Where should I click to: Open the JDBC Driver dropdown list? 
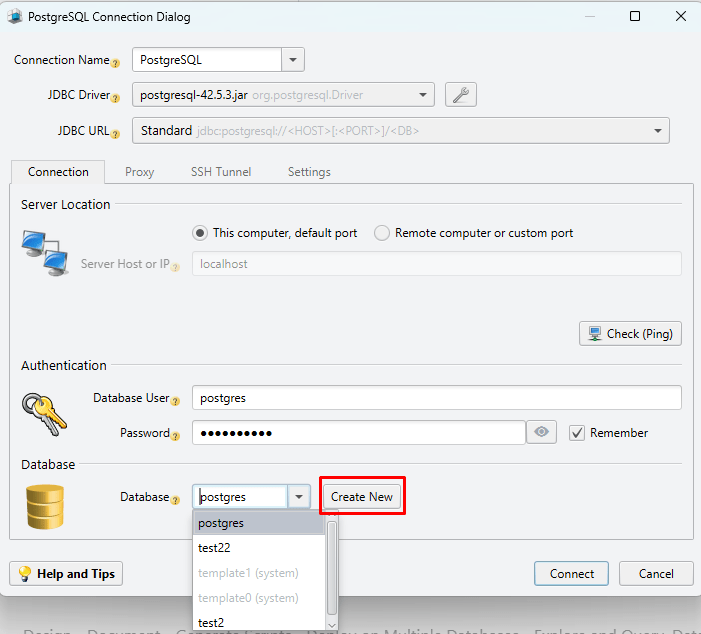pyautogui.click(x=422, y=95)
